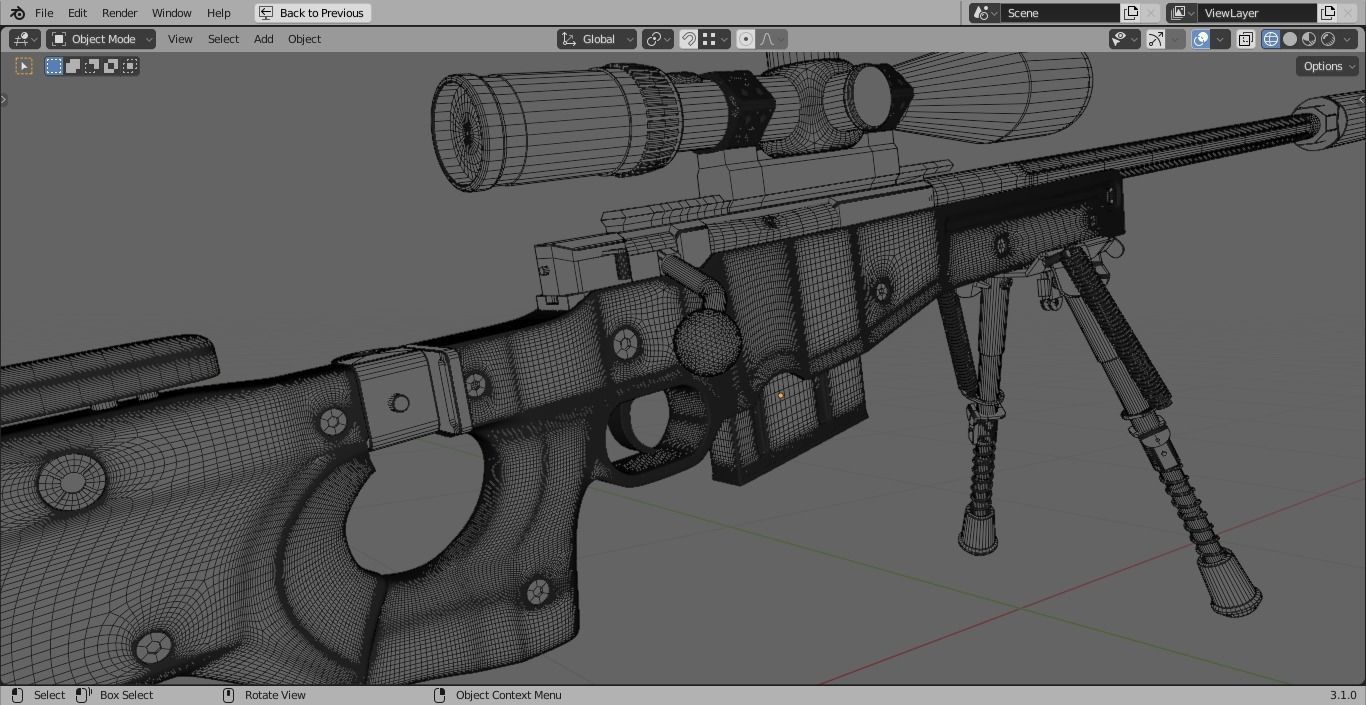Click the orange object origin dot
Viewport: 1366px width, 705px height.
(781, 395)
